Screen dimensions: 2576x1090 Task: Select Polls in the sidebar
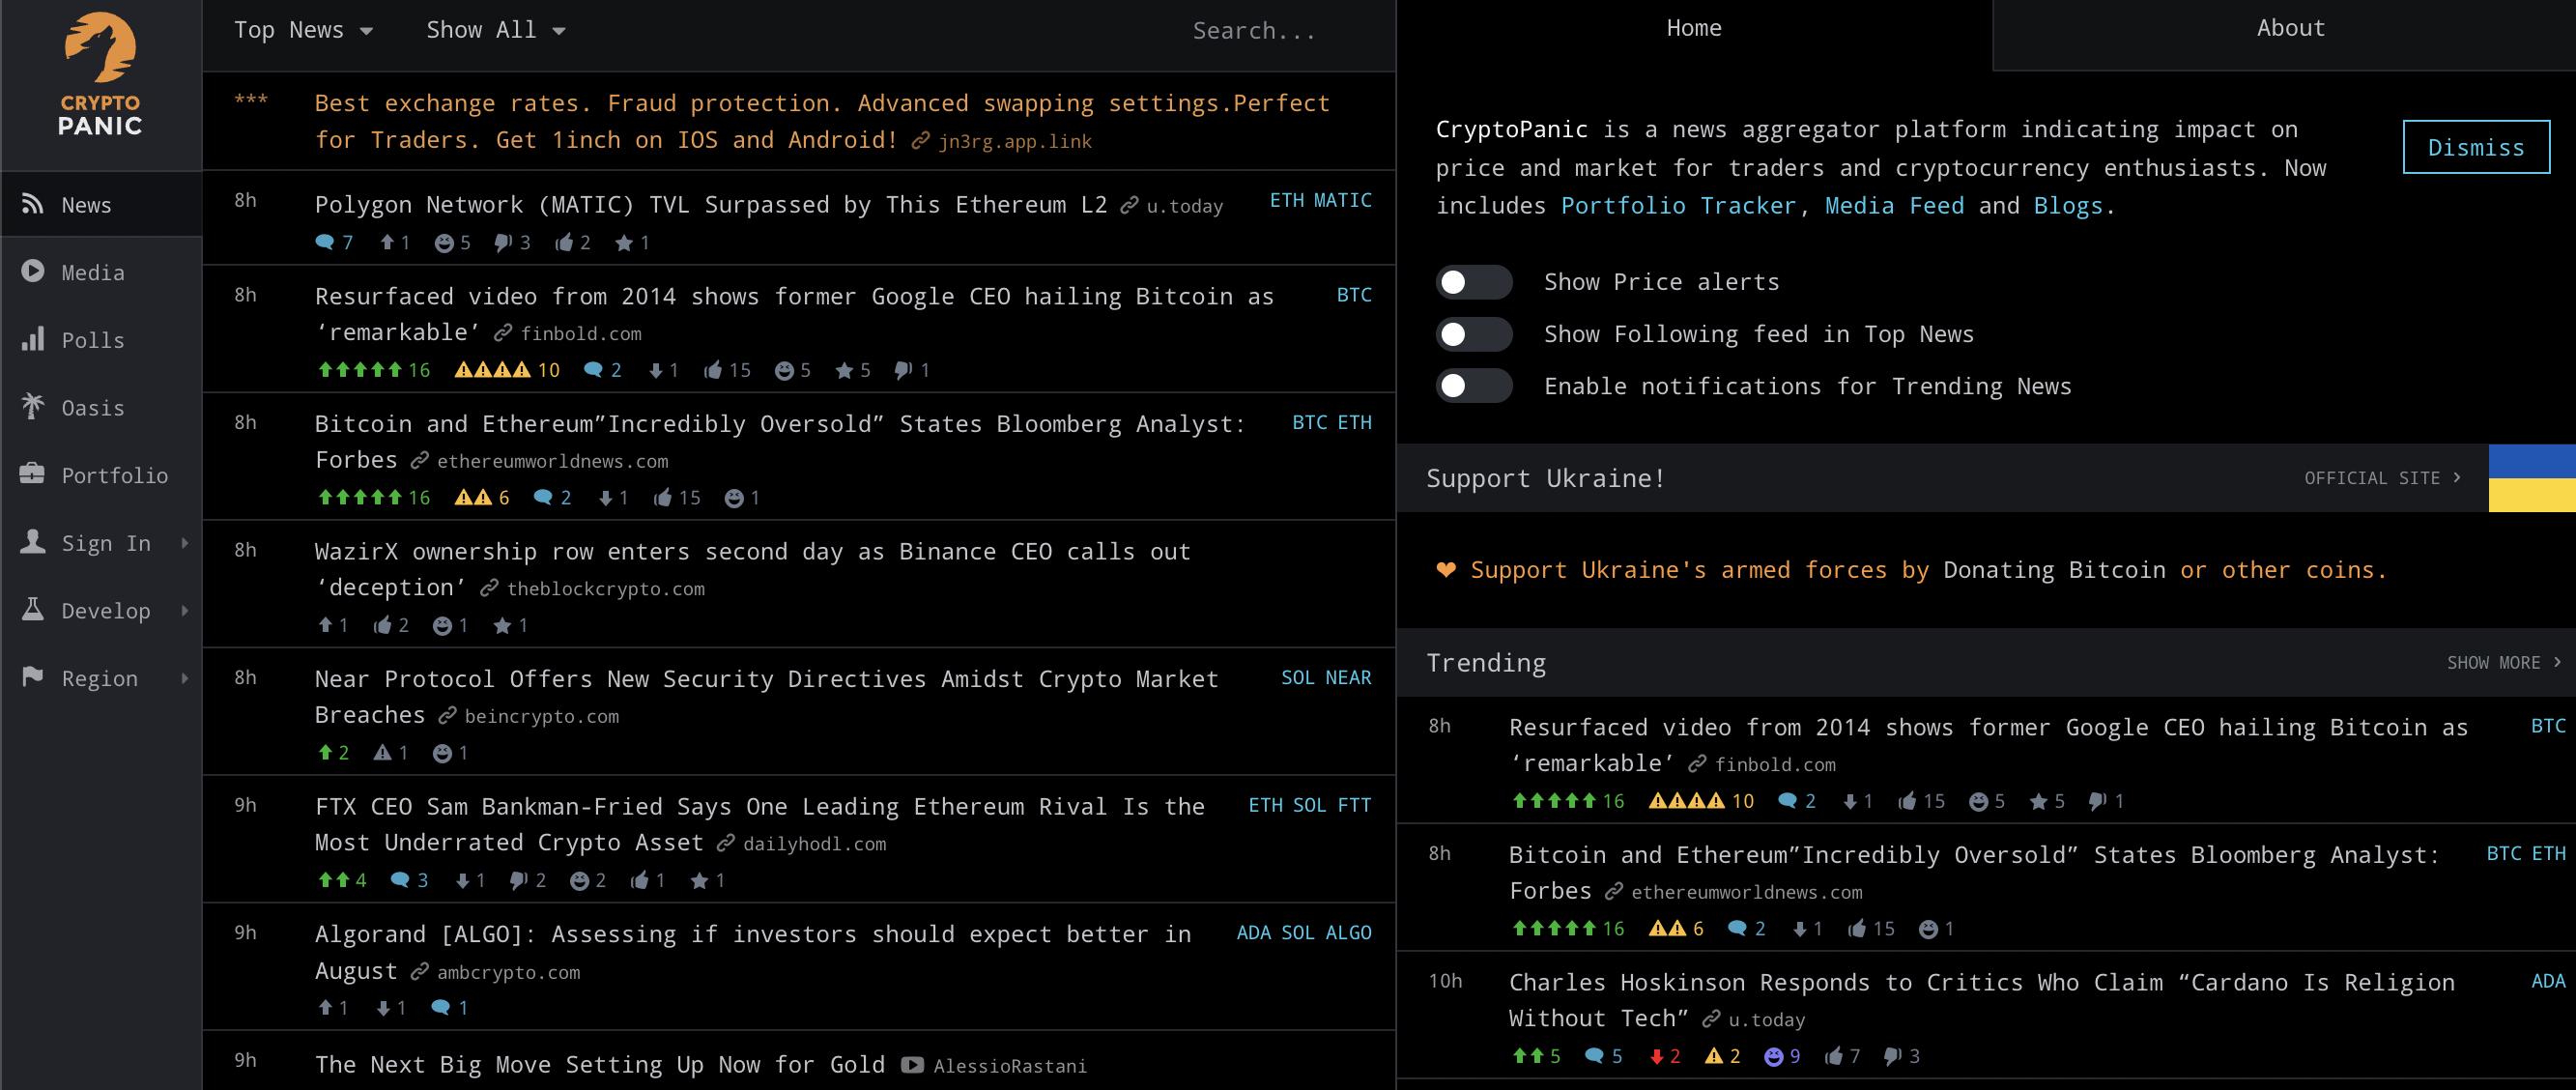pos(101,340)
